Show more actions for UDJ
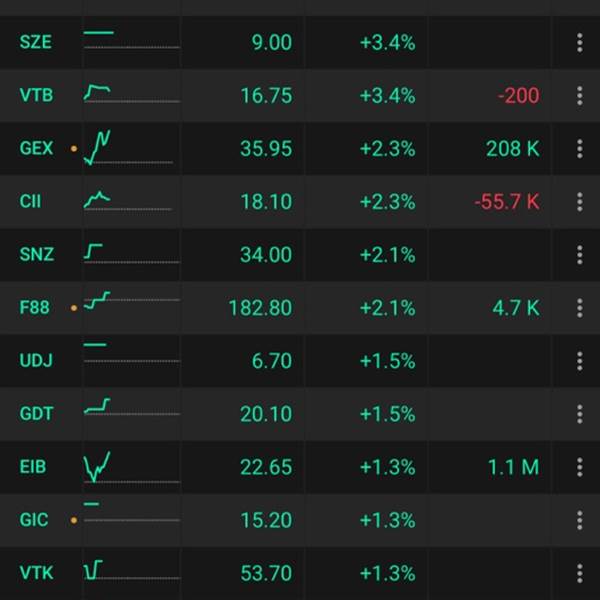This screenshot has height=600, width=600. [579, 361]
